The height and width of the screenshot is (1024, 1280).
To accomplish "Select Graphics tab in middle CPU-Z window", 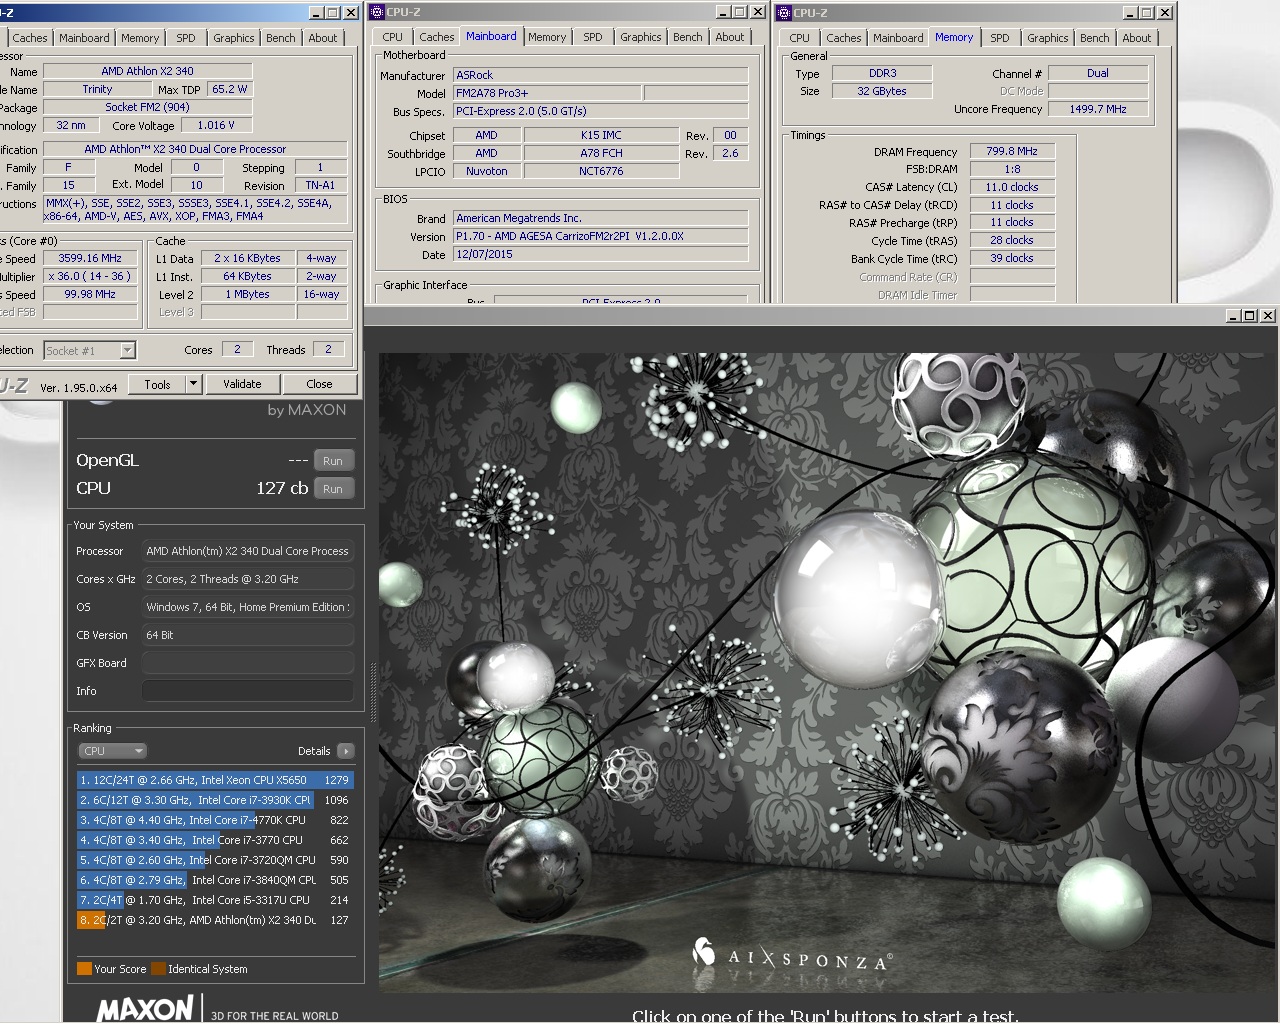I will tap(641, 37).
